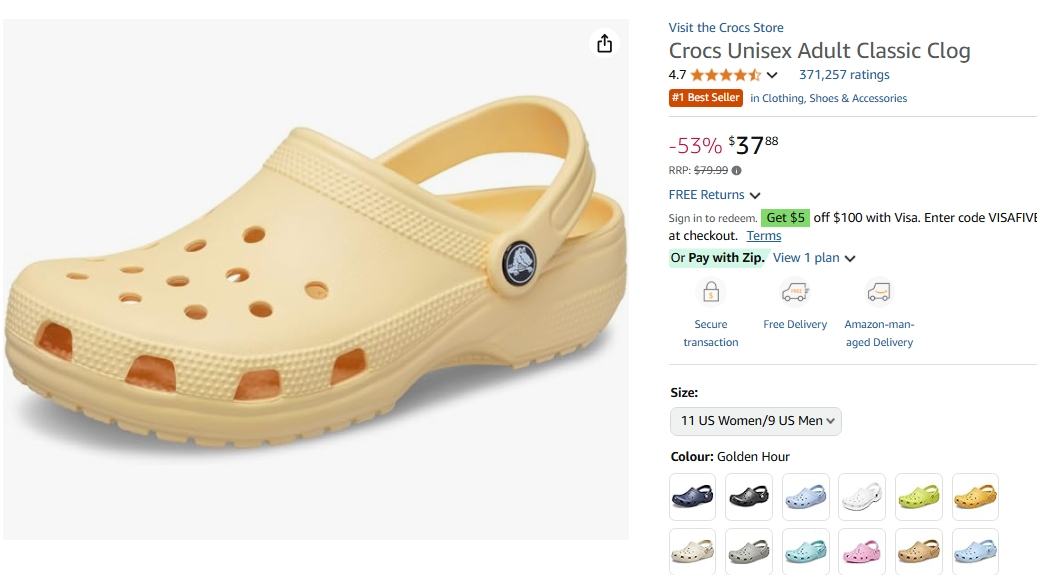
Task: Expand the rating breakdown chevron
Action: point(772,75)
